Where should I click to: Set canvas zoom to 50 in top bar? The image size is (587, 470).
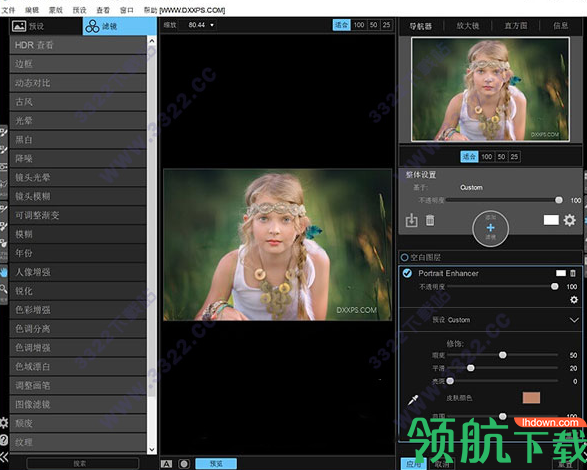374,25
